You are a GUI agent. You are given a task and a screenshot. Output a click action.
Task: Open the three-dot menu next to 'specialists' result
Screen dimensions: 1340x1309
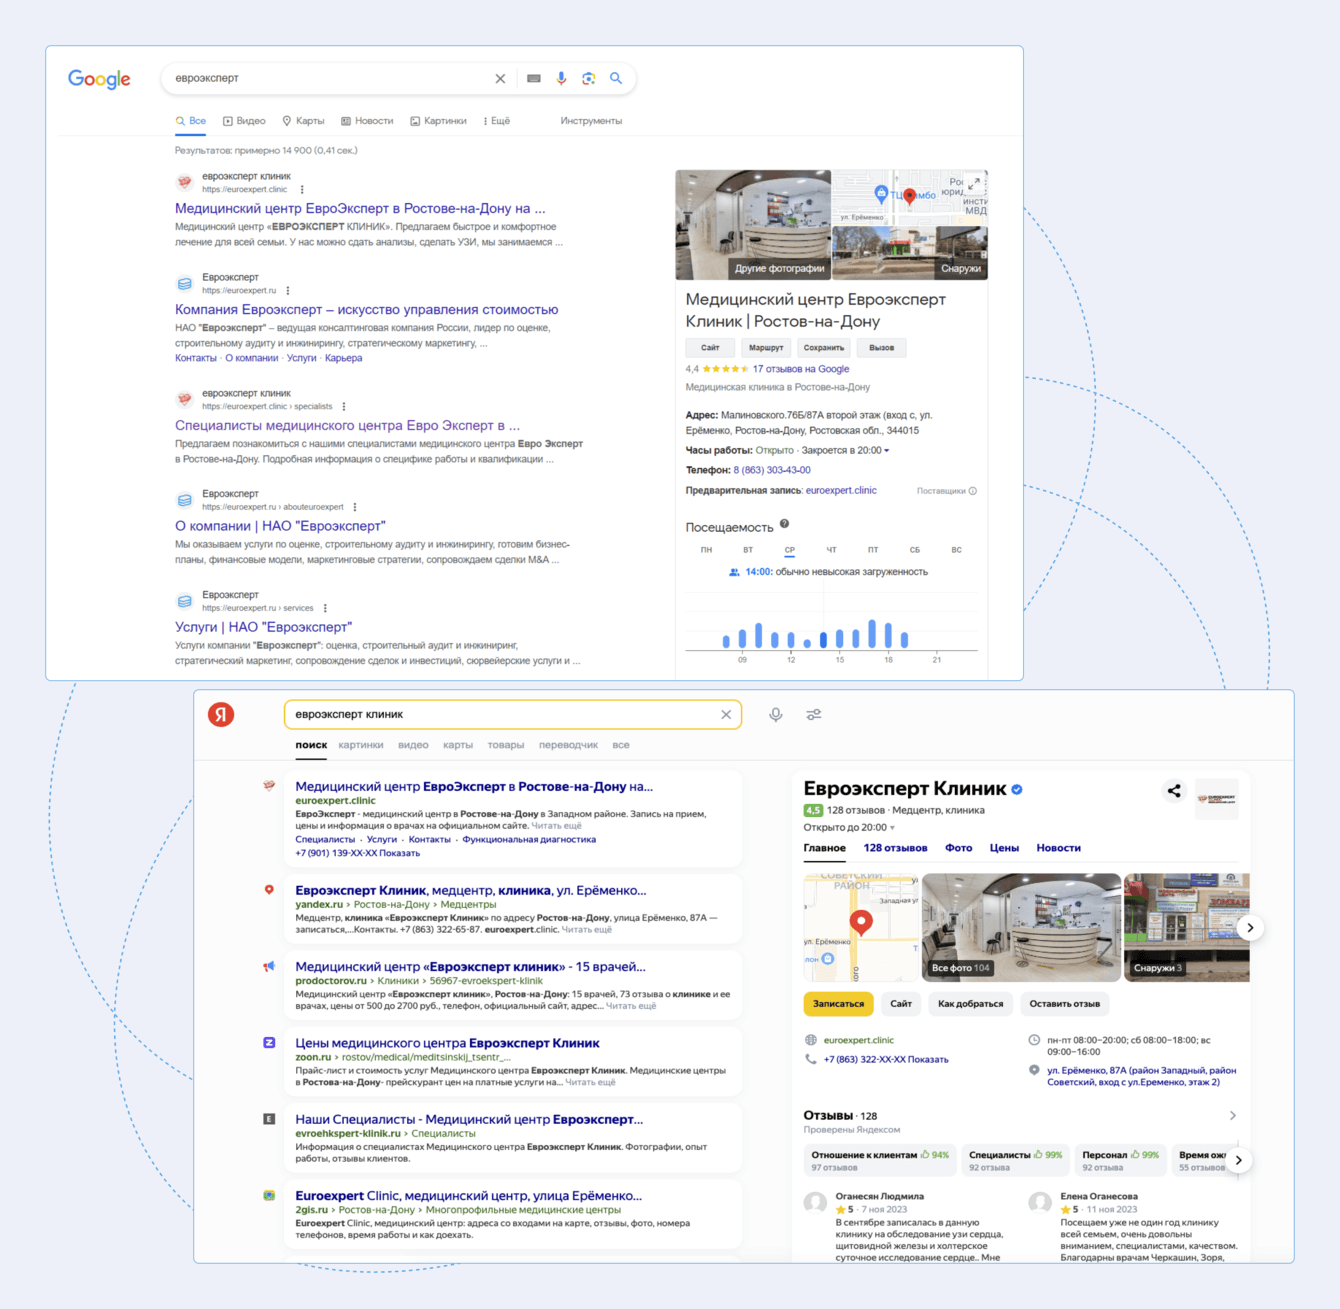click(344, 406)
